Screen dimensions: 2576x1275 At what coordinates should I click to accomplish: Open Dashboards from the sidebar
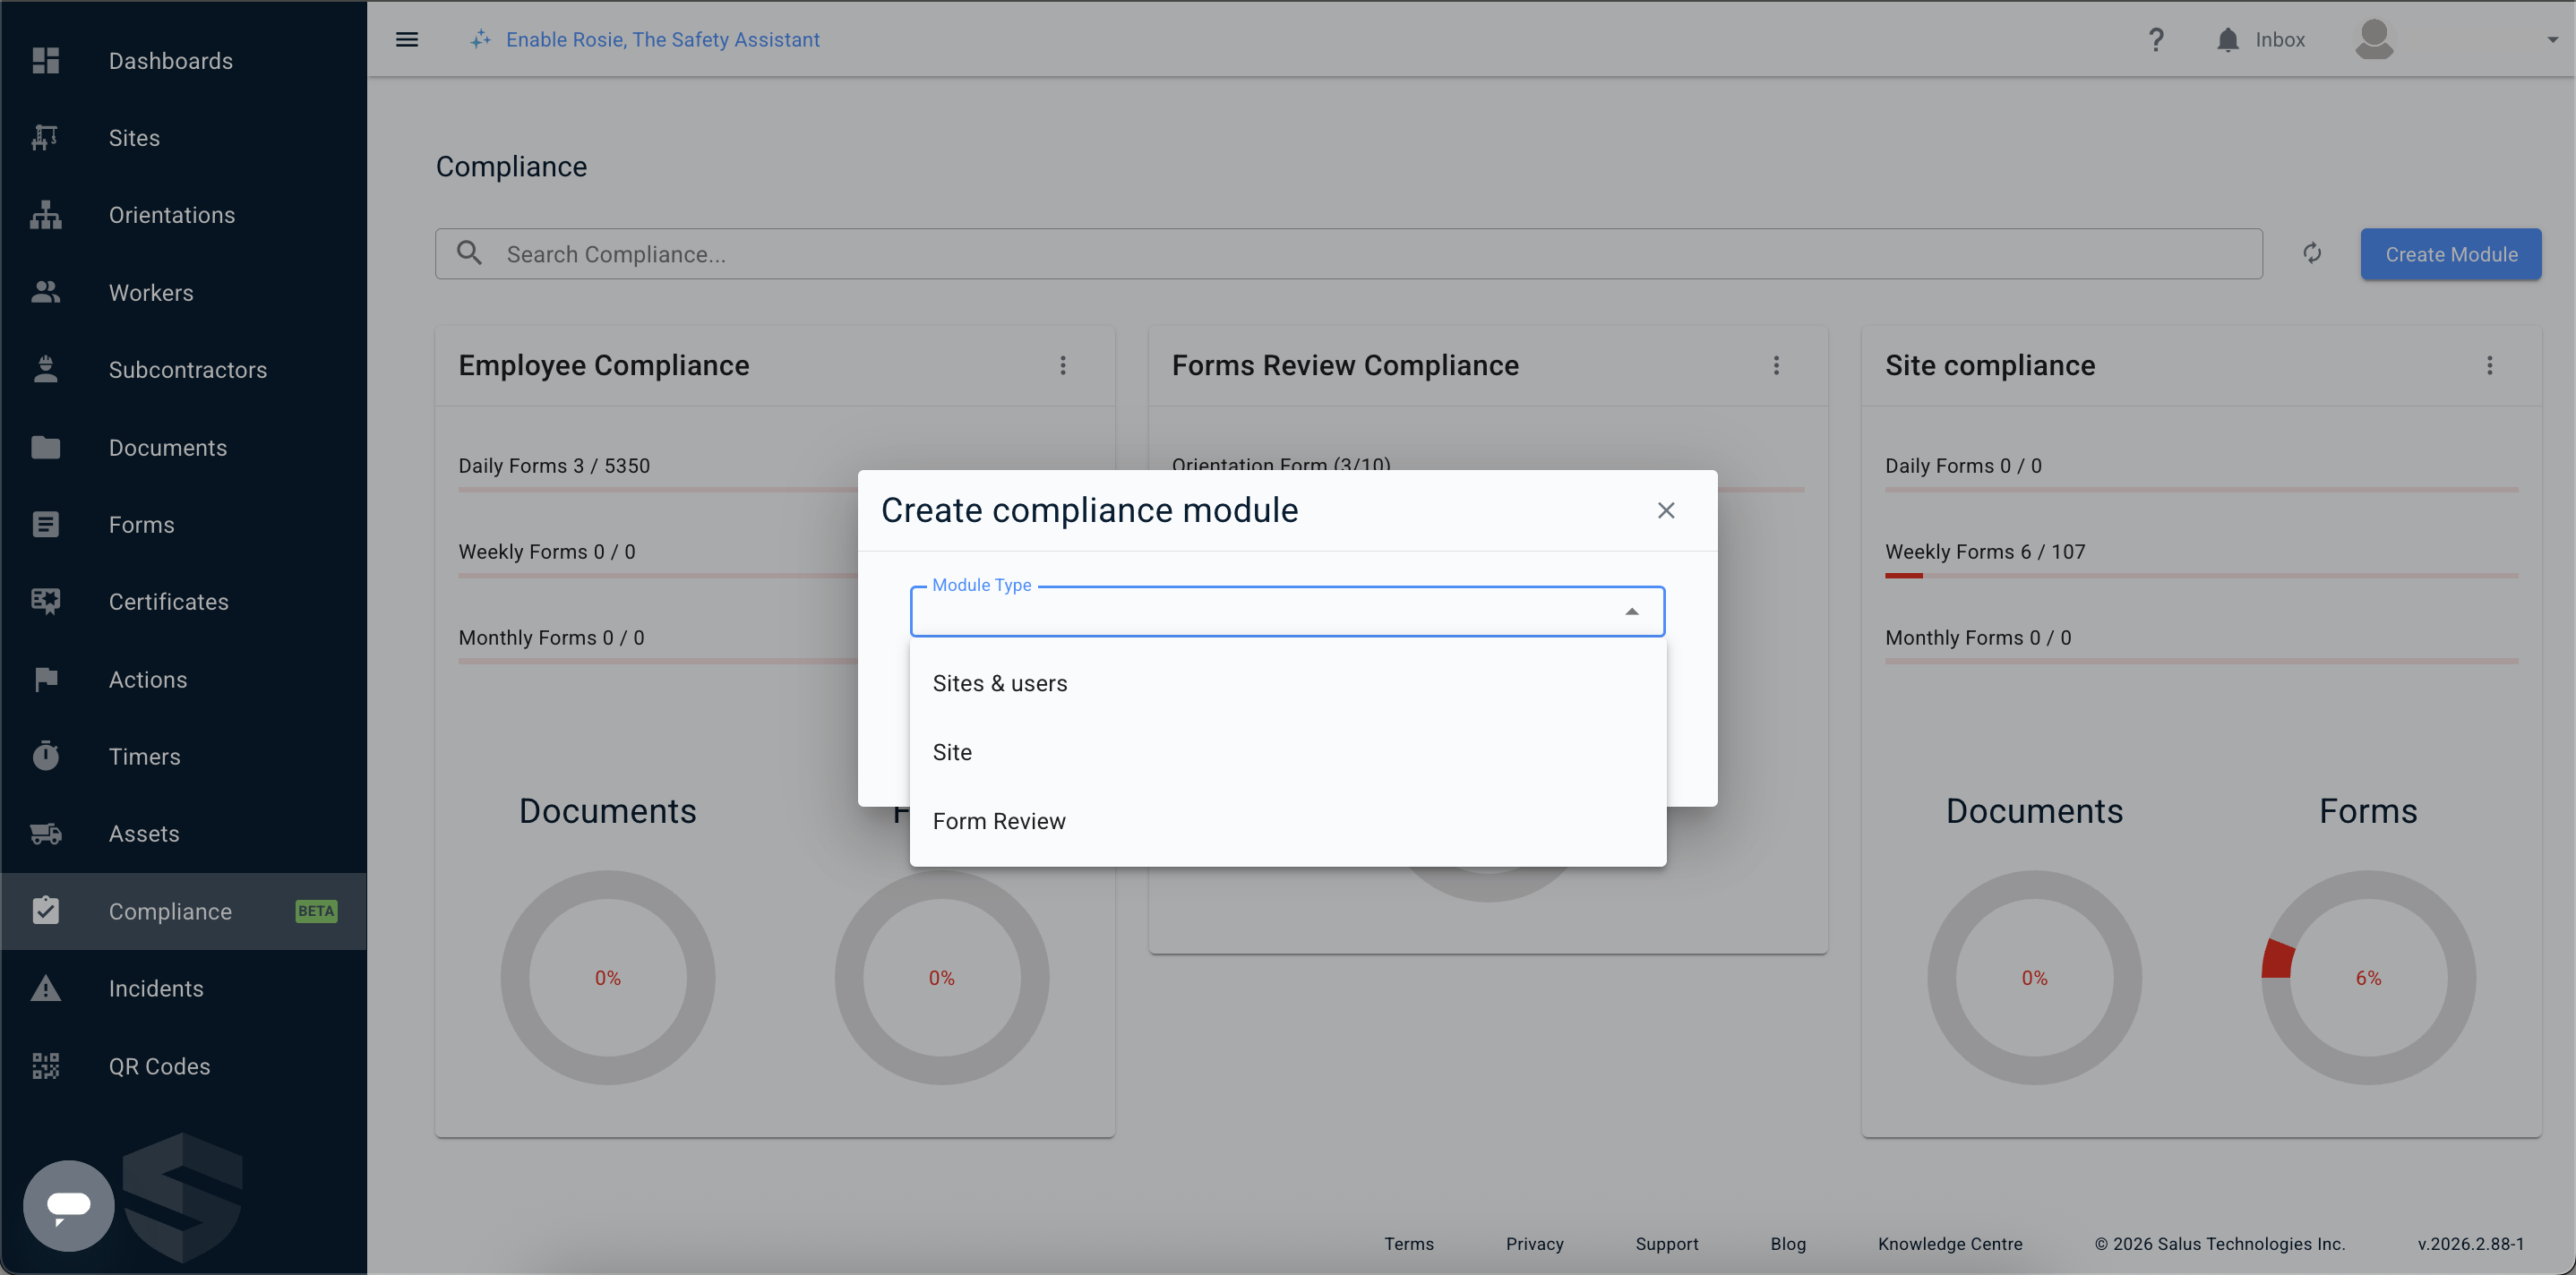click(183, 61)
